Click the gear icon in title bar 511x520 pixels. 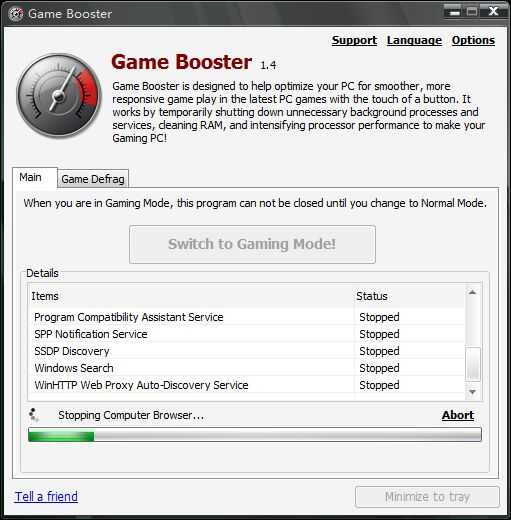[15, 14]
